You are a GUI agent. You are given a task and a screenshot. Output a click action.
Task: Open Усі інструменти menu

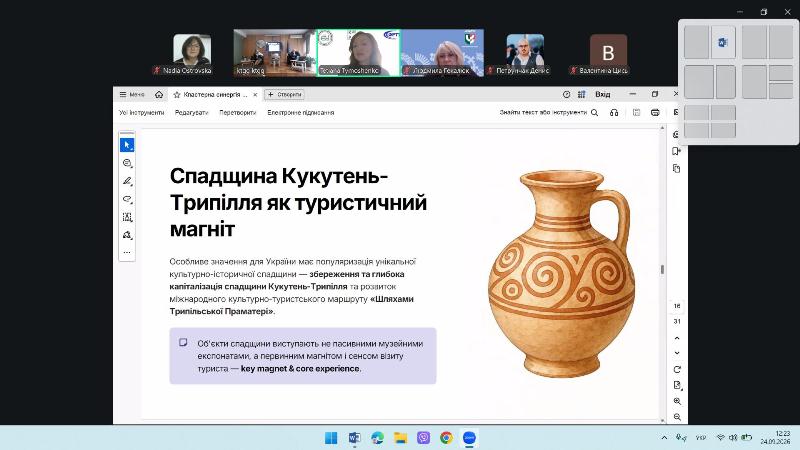(141, 113)
